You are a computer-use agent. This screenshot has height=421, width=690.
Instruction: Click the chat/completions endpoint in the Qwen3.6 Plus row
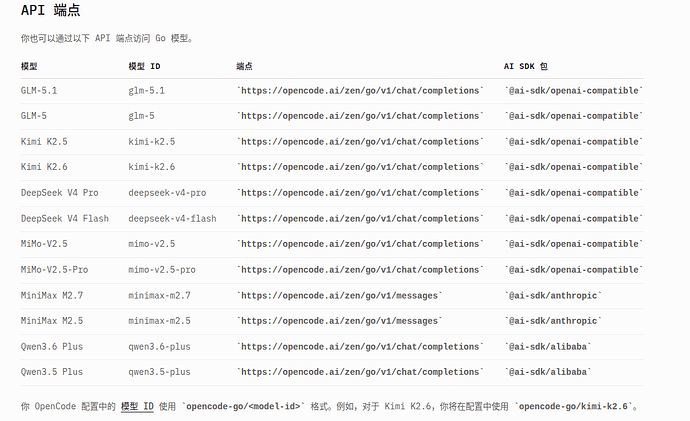point(360,347)
